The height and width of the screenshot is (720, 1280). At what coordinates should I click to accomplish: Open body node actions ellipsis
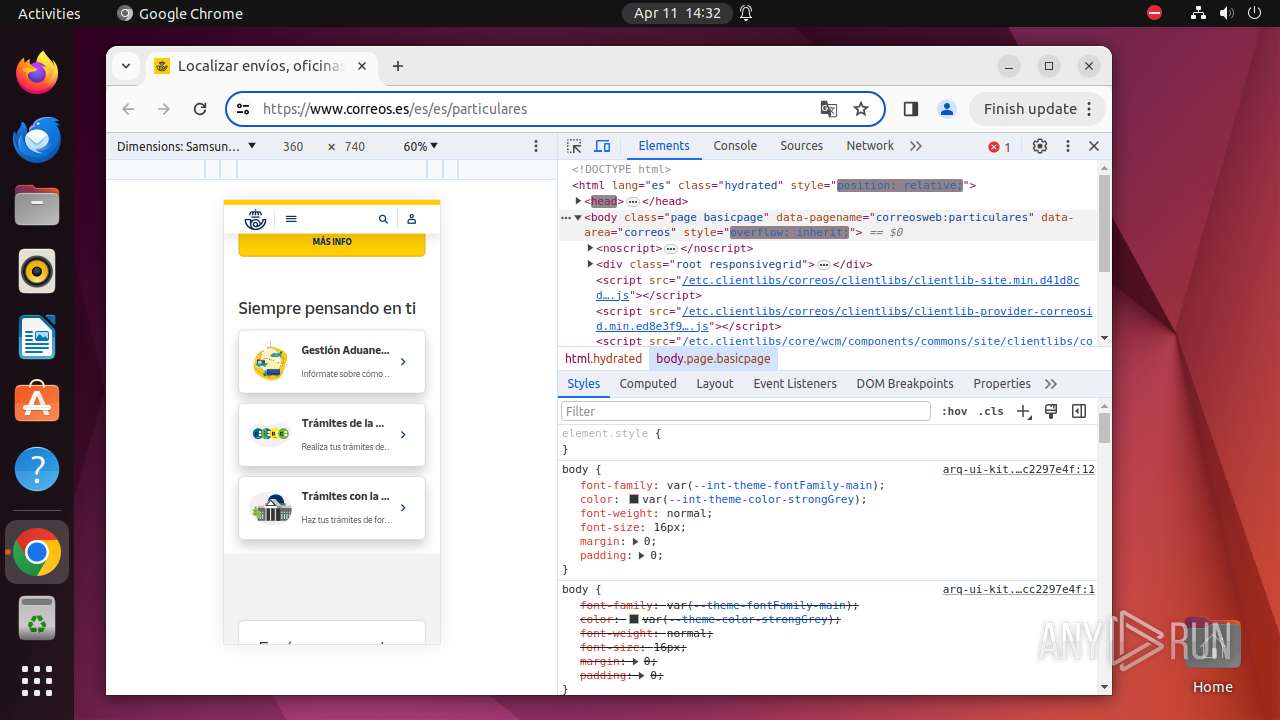(566, 217)
